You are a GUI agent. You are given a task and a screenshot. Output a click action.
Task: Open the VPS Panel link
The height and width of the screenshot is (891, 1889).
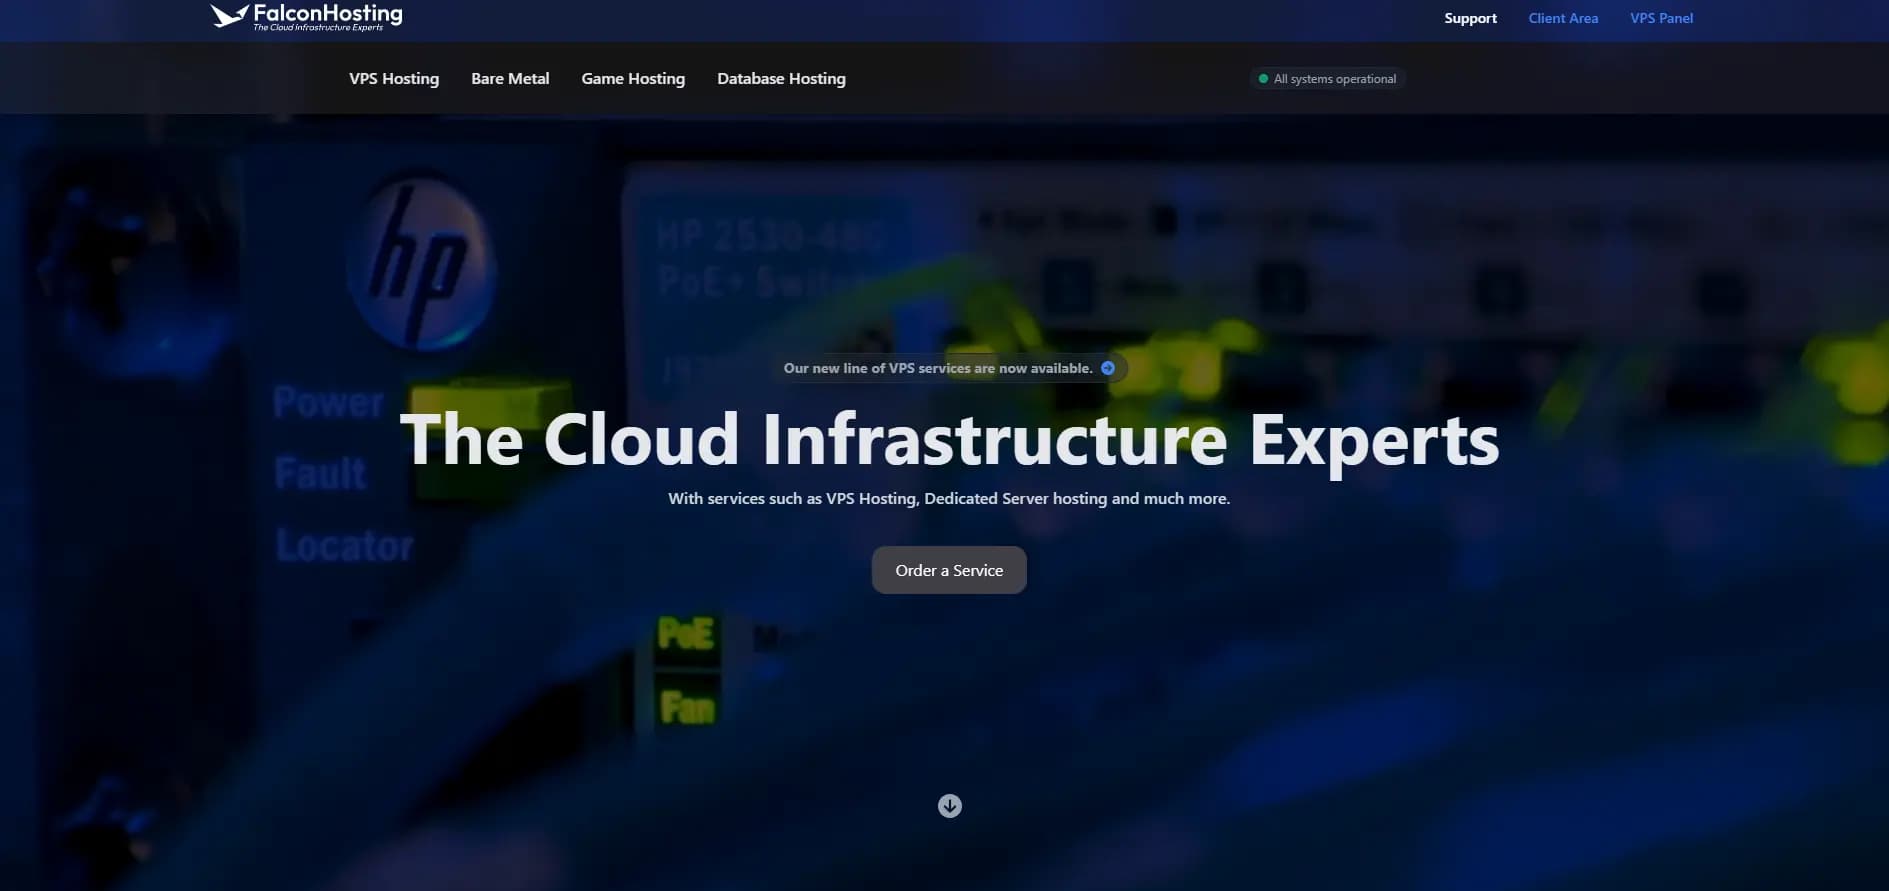(x=1661, y=18)
